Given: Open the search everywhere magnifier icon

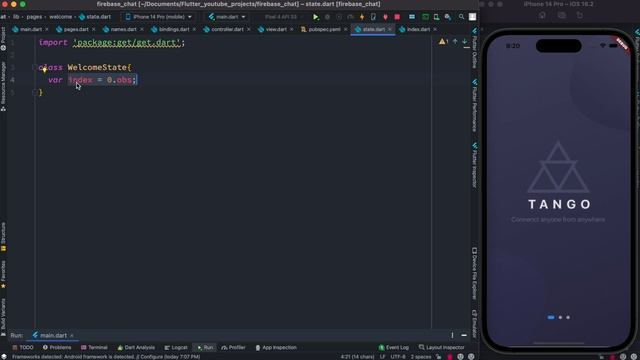Looking at the screenshot, I should [461, 17].
